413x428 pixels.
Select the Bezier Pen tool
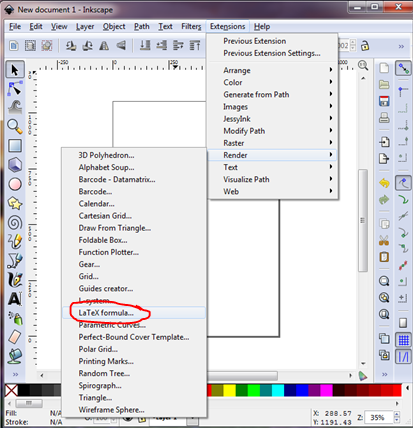[15, 260]
